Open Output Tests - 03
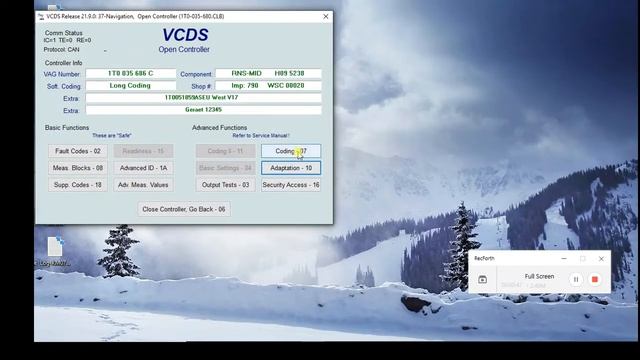 [x=225, y=185]
